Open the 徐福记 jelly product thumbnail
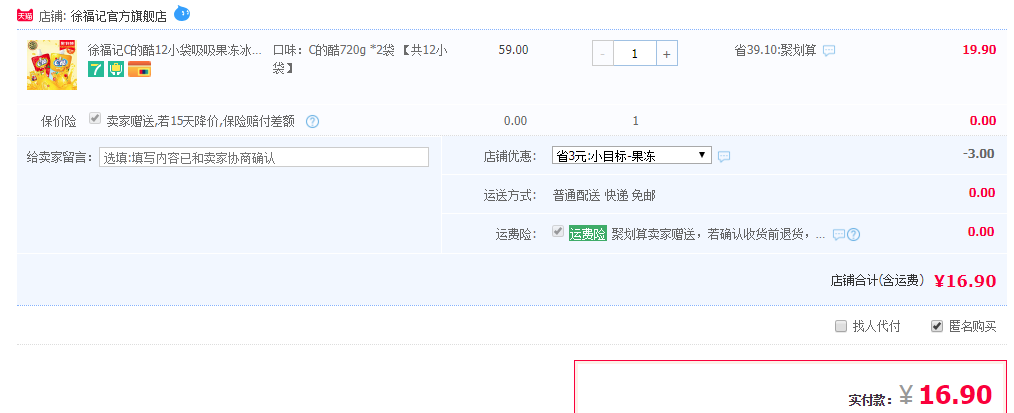The image size is (1014, 413). [52, 65]
